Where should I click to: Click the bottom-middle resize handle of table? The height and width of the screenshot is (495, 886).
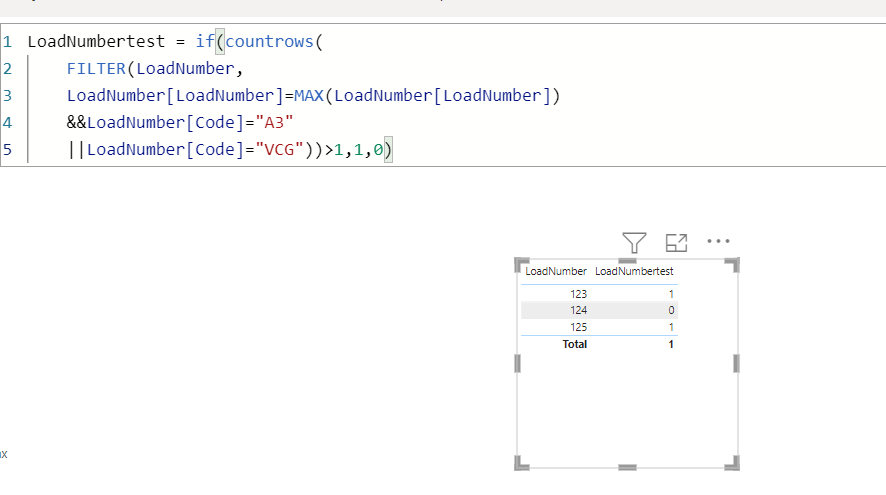tap(627, 467)
